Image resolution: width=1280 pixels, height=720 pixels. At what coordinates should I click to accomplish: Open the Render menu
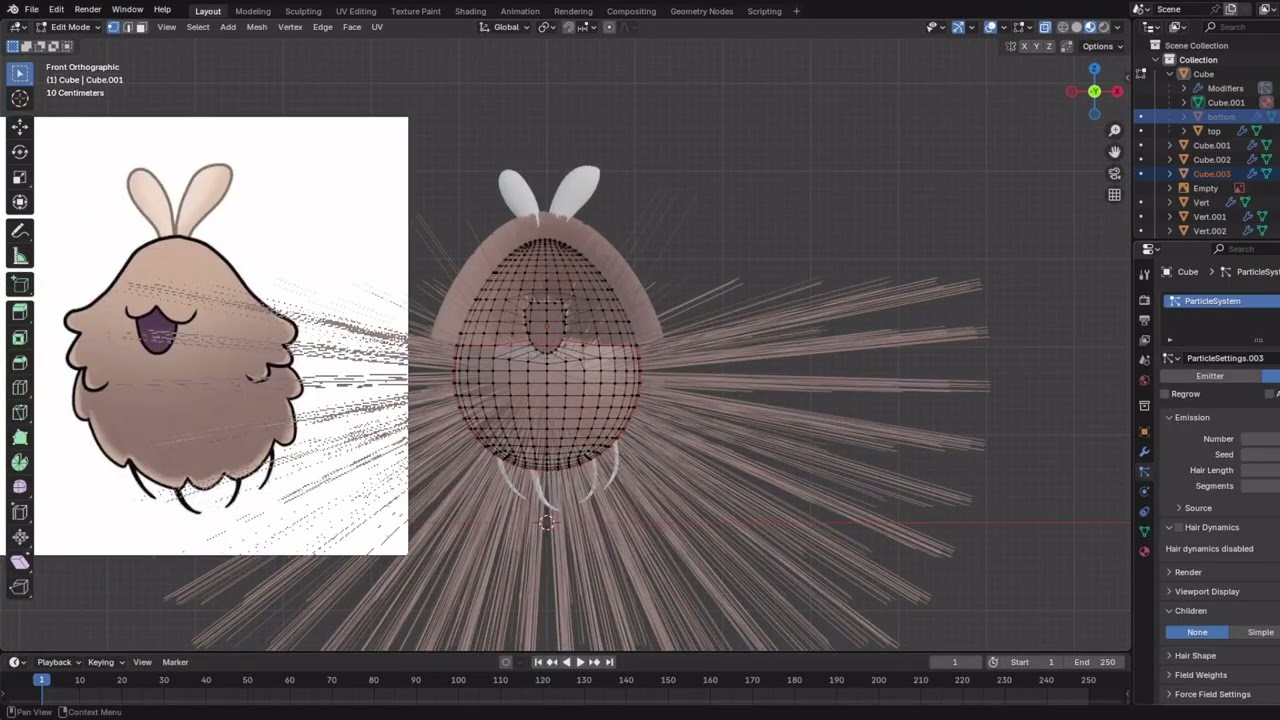click(88, 10)
